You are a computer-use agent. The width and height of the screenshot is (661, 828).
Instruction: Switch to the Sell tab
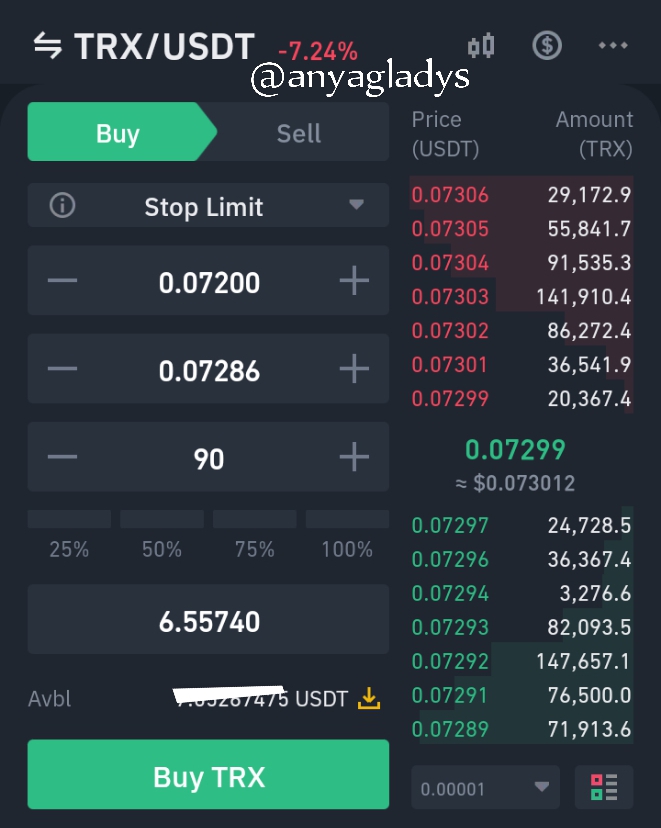(x=299, y=132)
